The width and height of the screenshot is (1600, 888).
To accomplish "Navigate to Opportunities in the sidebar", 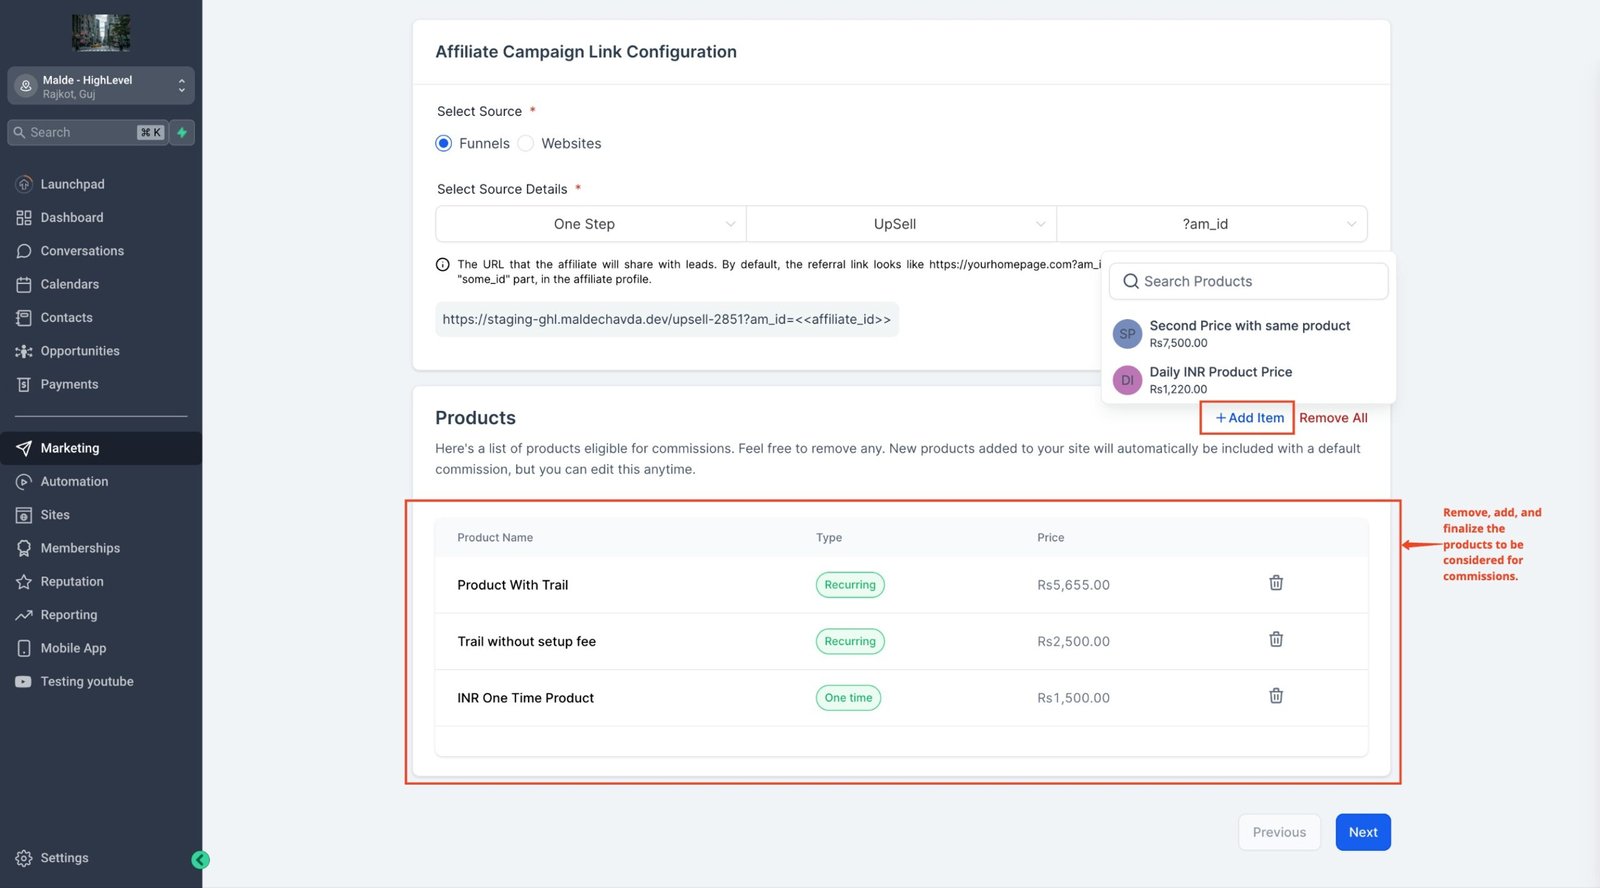I will click(x=80, y=351).
